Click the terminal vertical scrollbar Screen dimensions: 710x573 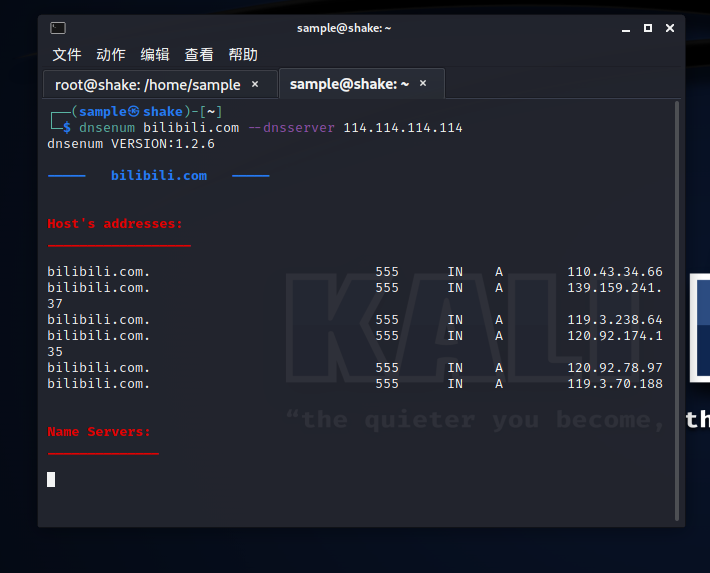pyautogui.click(x=677, y=311)
